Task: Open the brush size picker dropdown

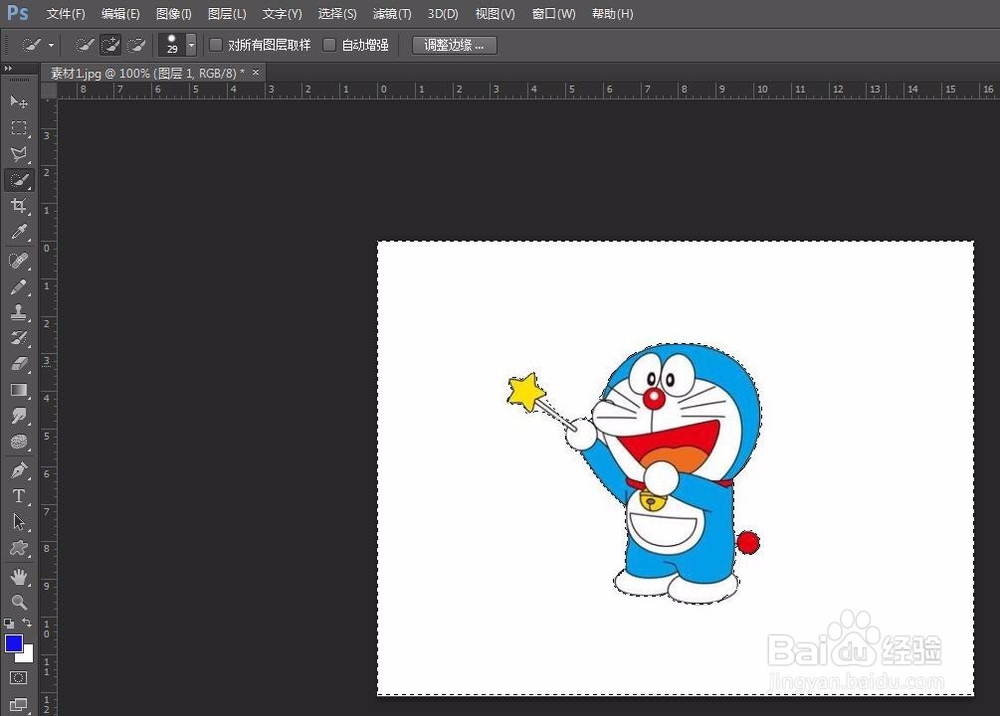Action: pos(191,45)
